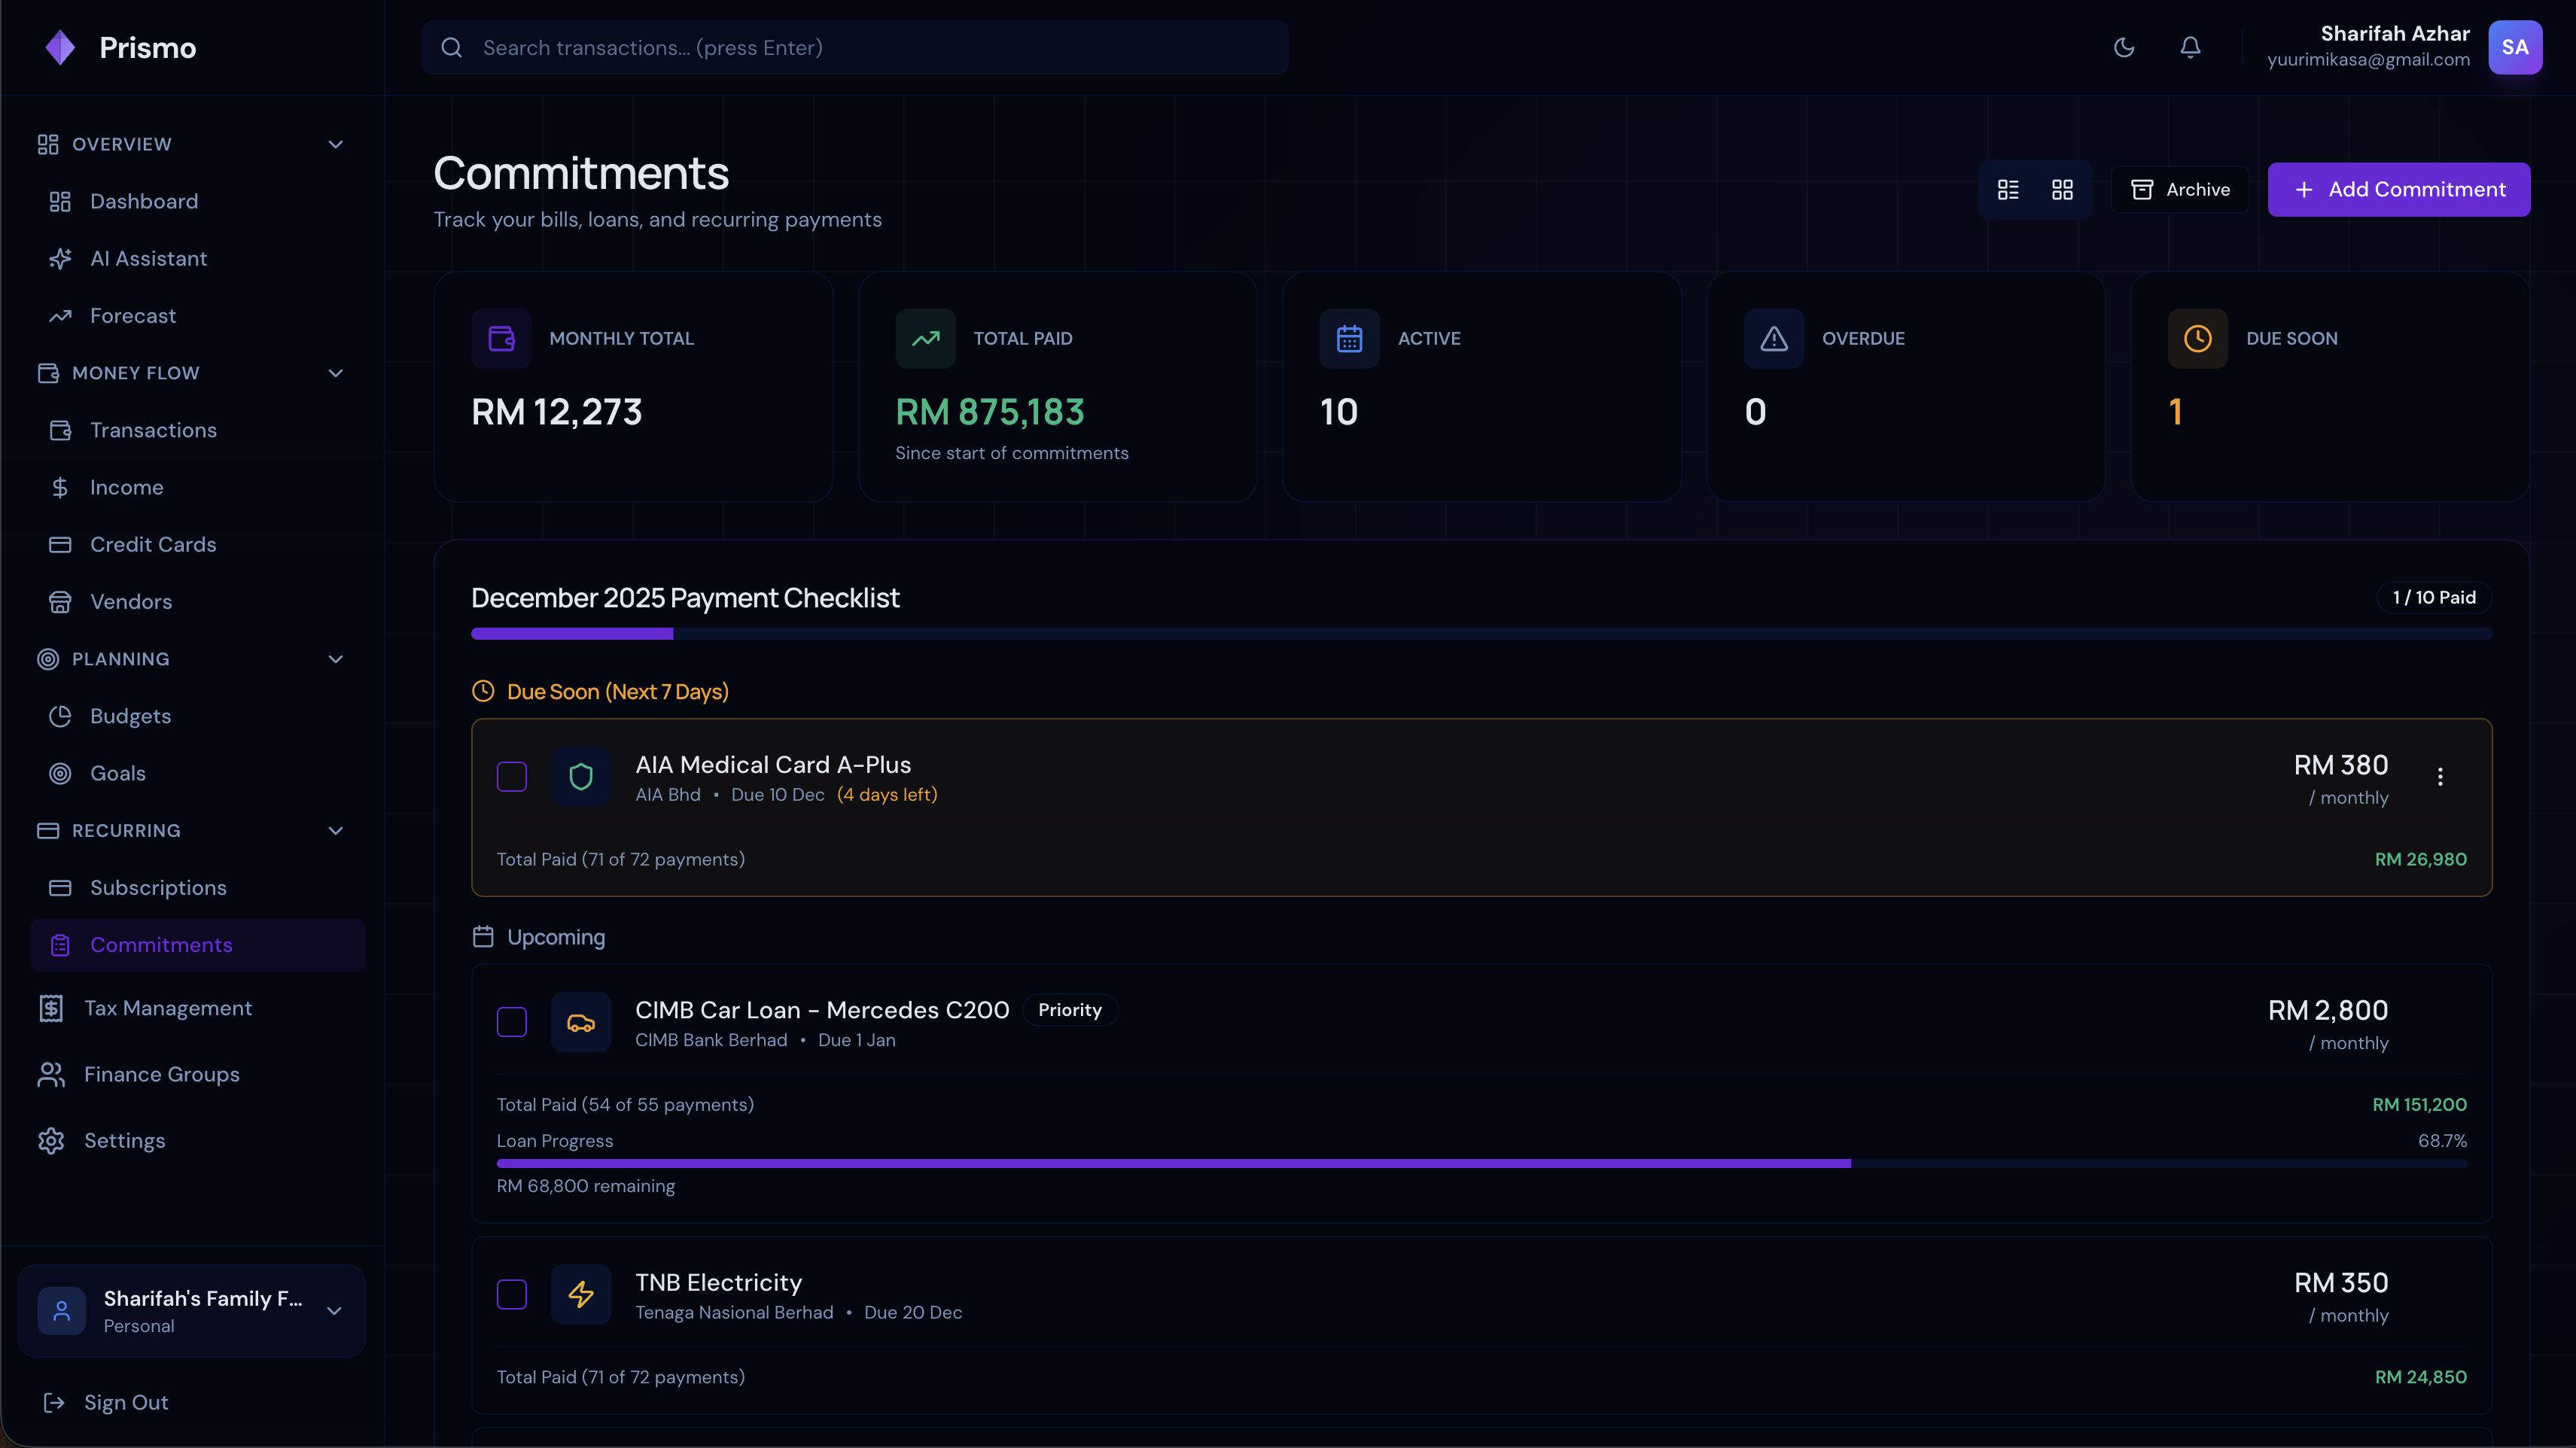Click the Prismo diamond logo
Image resolution: width=2576 pixels, height=1448 pixels.
click(60, 47)
